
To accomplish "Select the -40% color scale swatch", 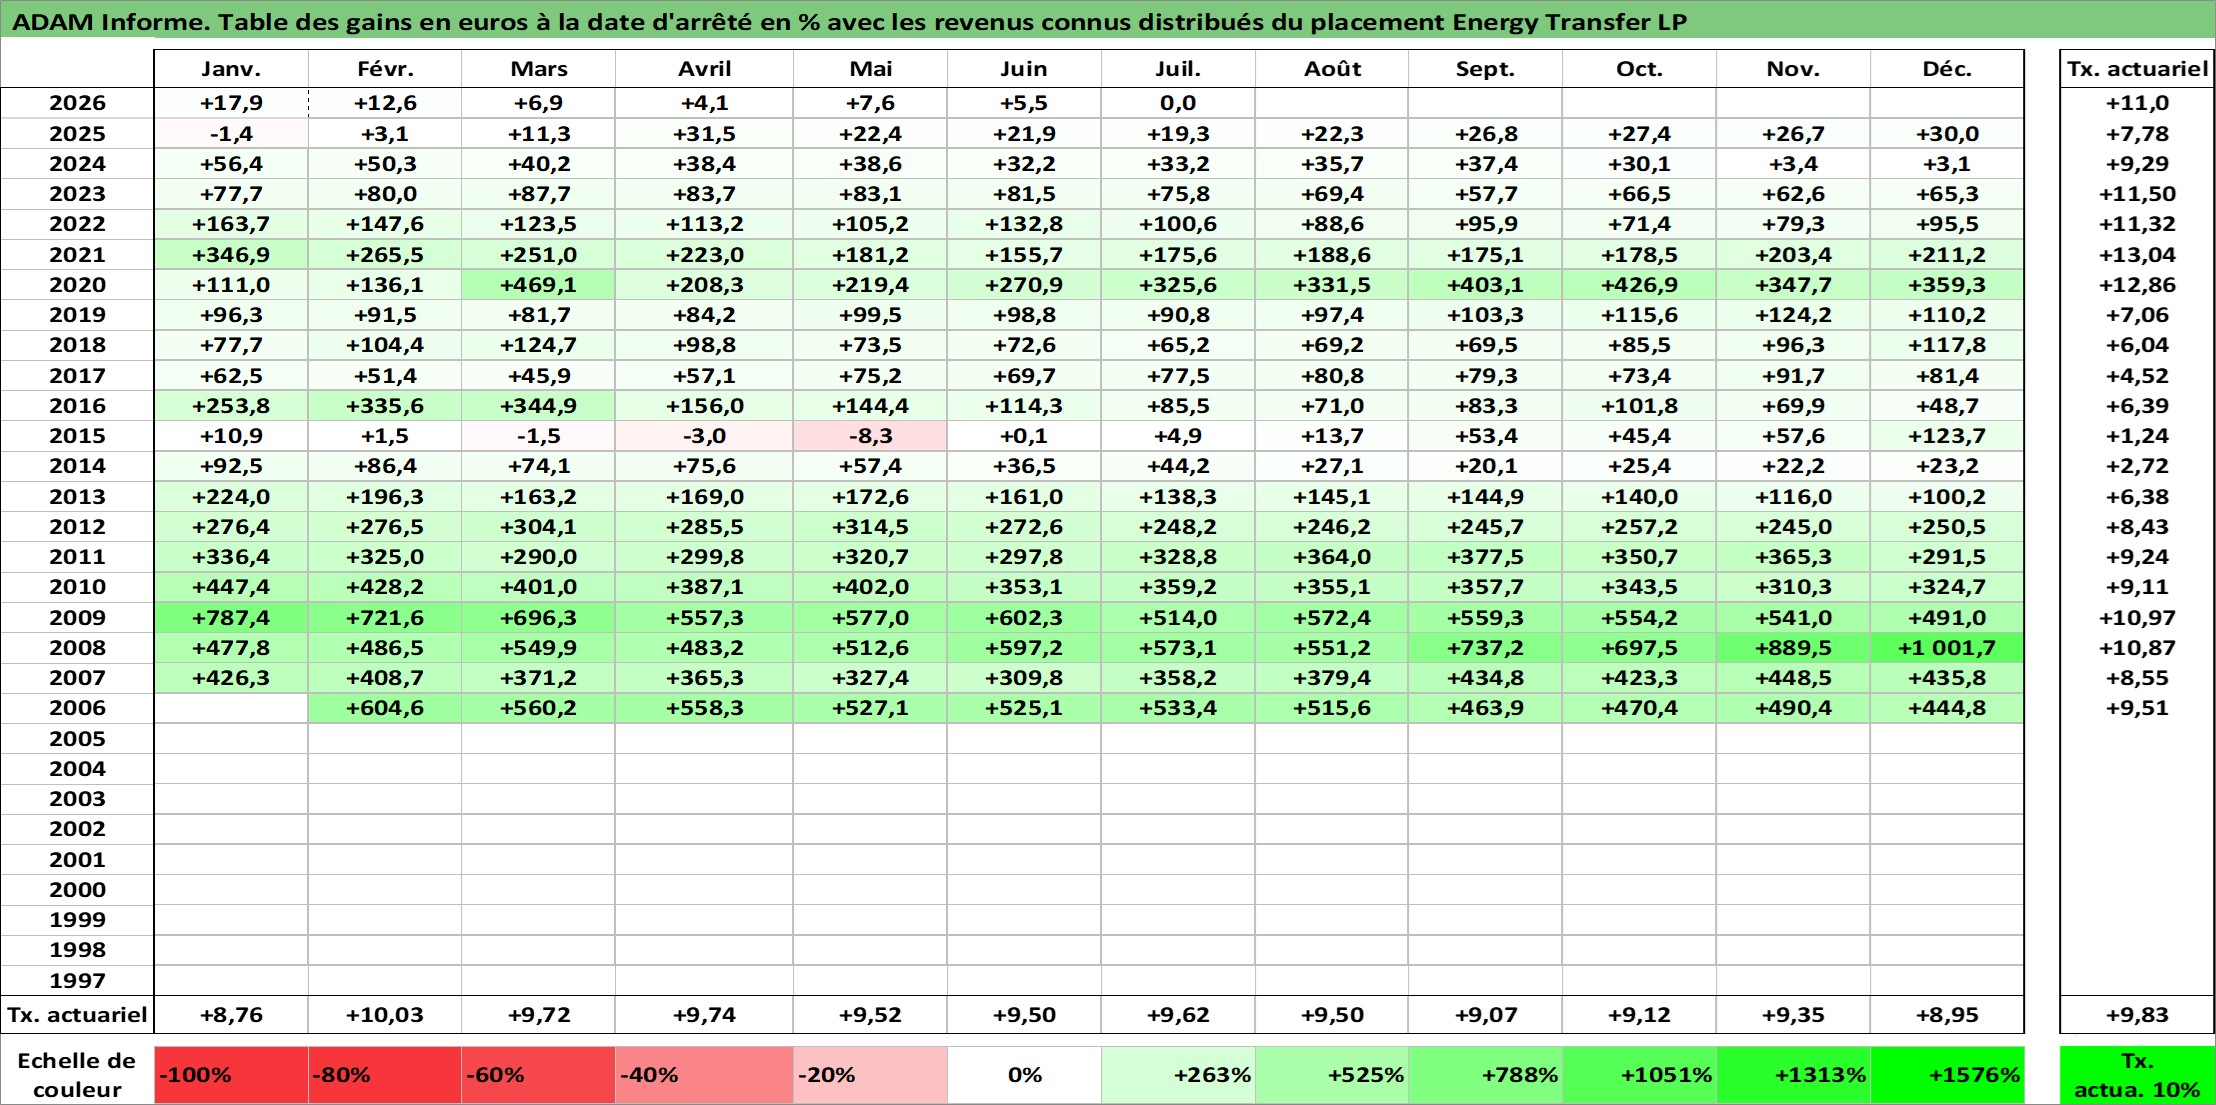I will click(x=704, y=1075).
